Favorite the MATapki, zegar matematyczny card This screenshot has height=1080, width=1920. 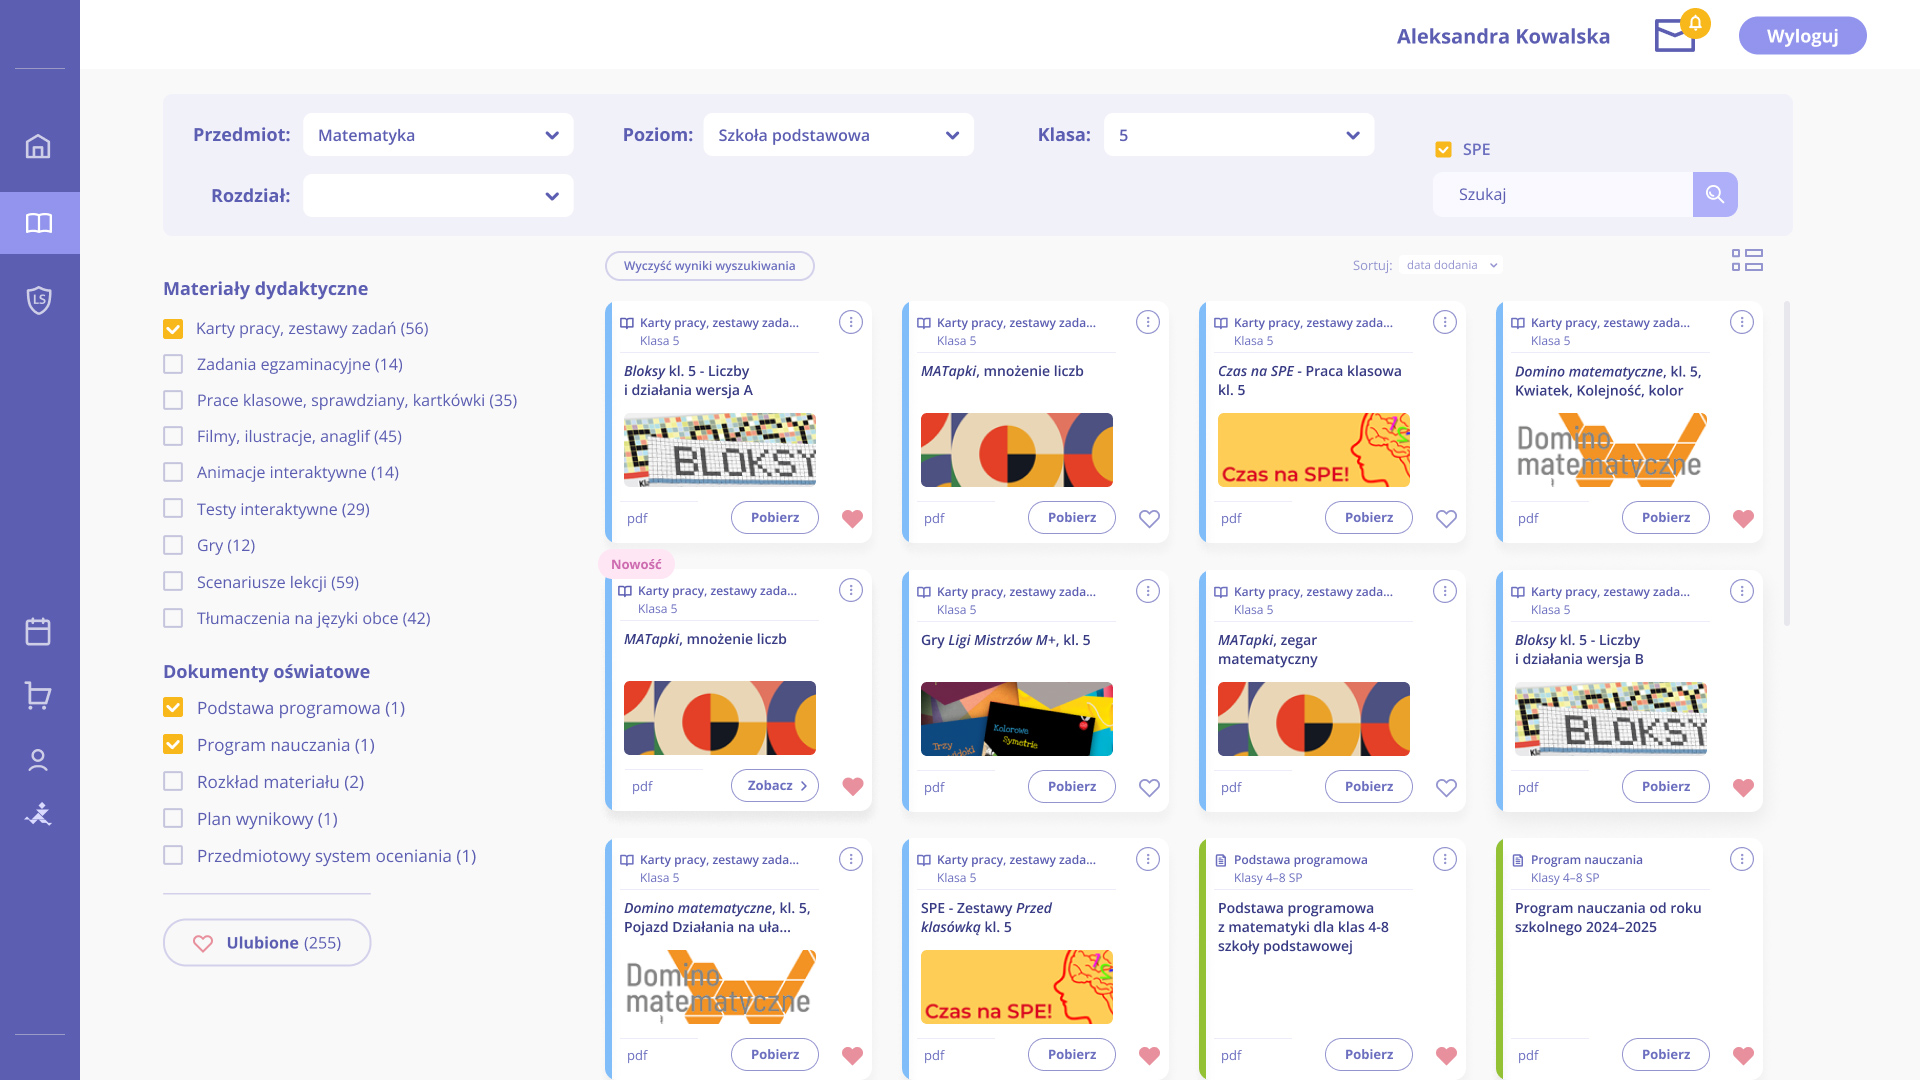coord(1446,788)
